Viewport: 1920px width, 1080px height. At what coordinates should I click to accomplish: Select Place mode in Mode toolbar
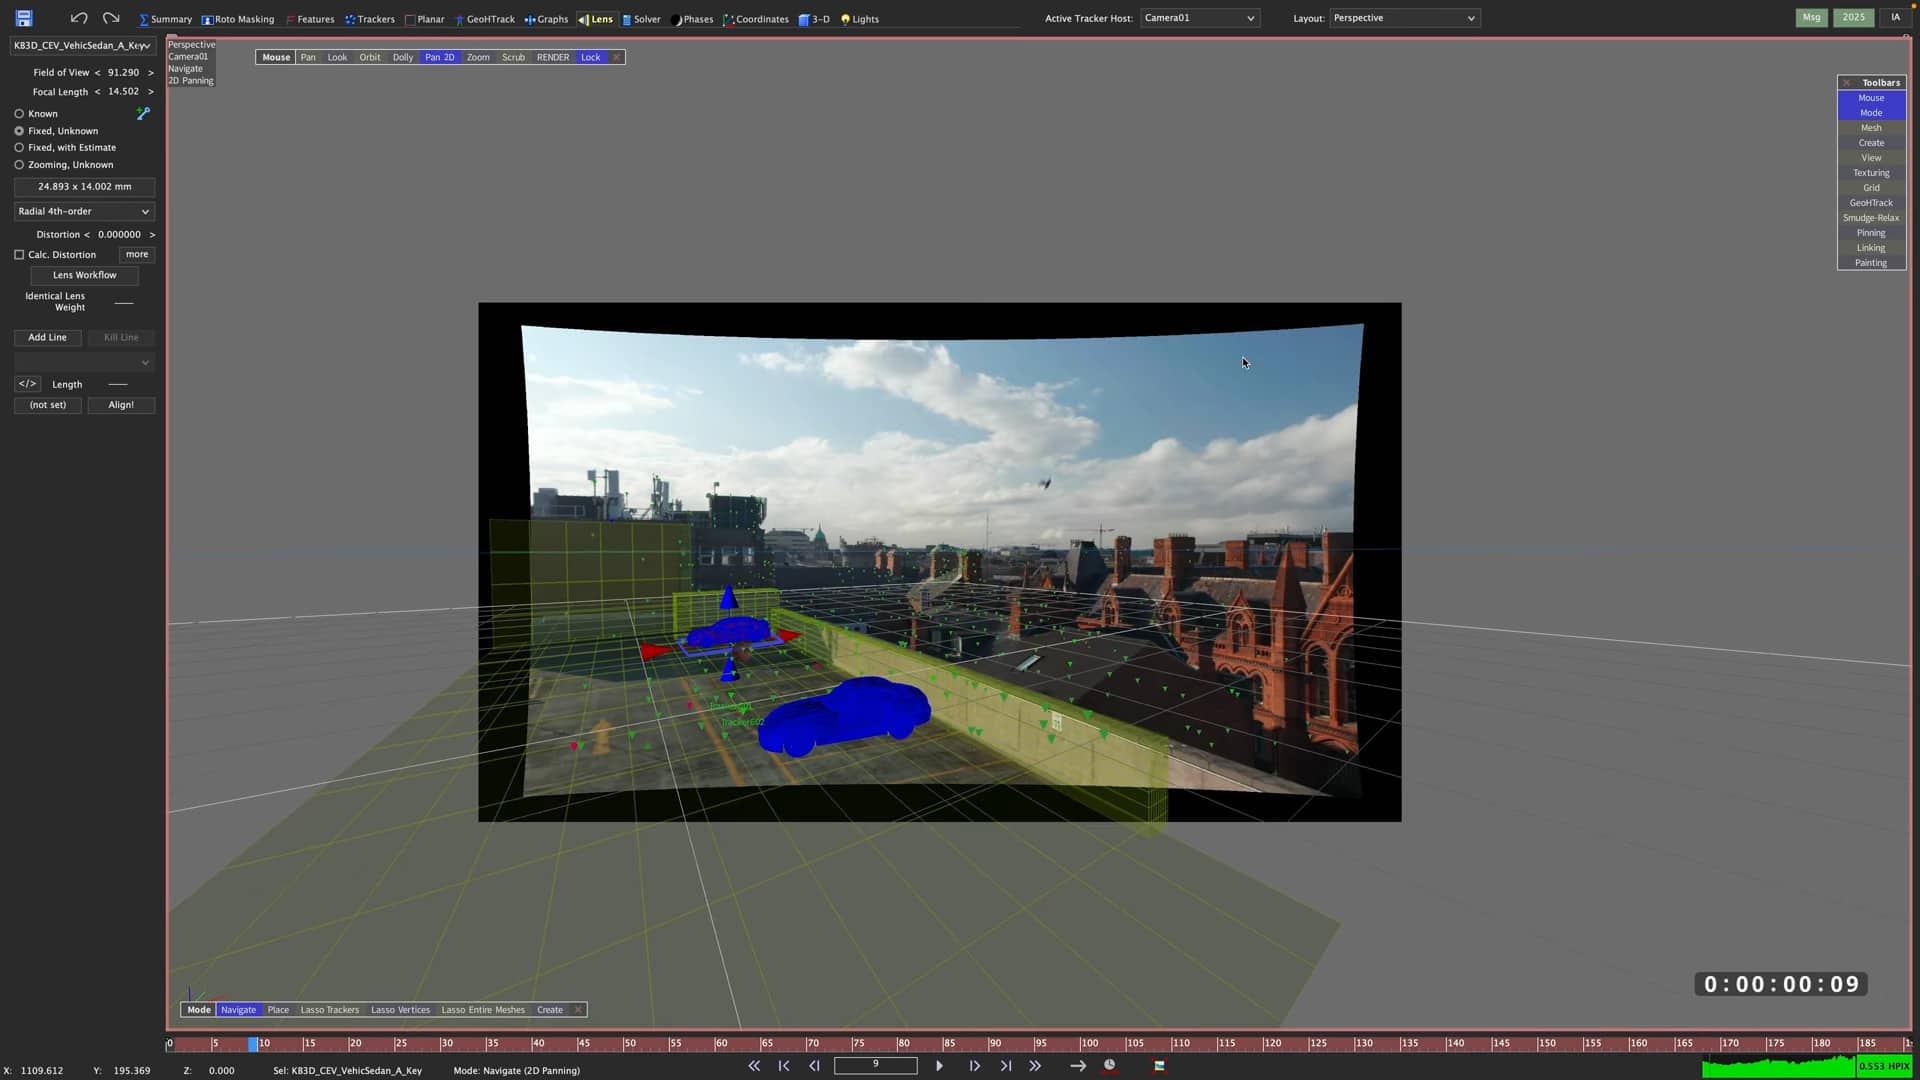278,1010
